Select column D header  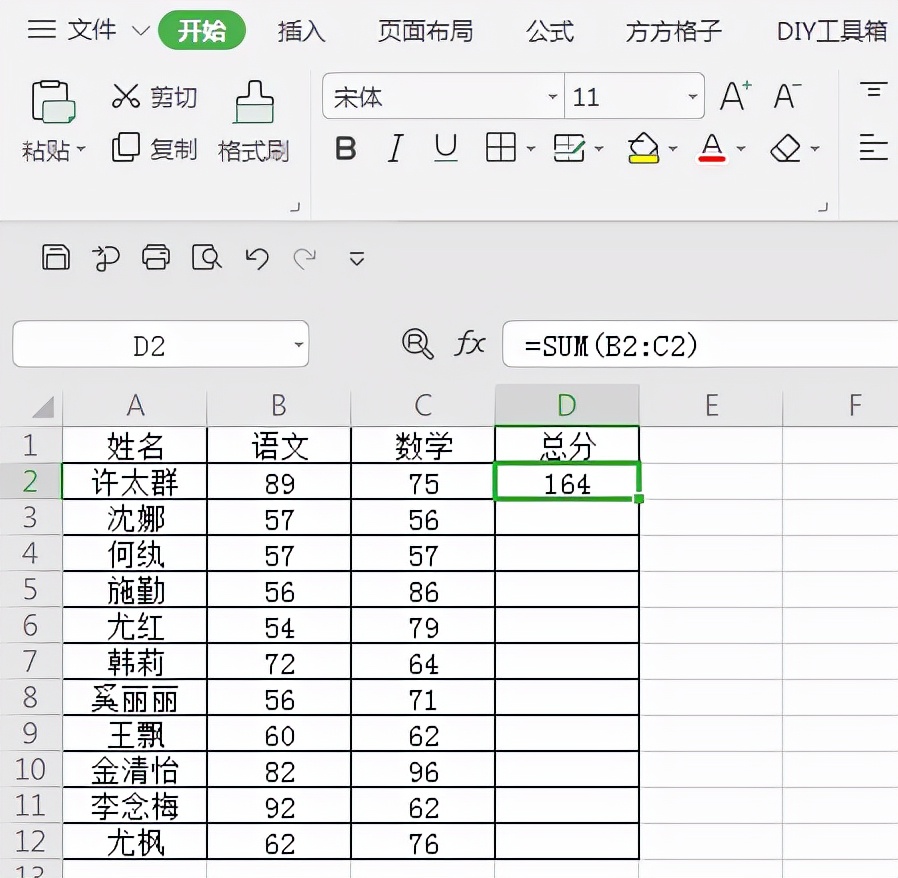pyautogui.click(x=567, y=405)
